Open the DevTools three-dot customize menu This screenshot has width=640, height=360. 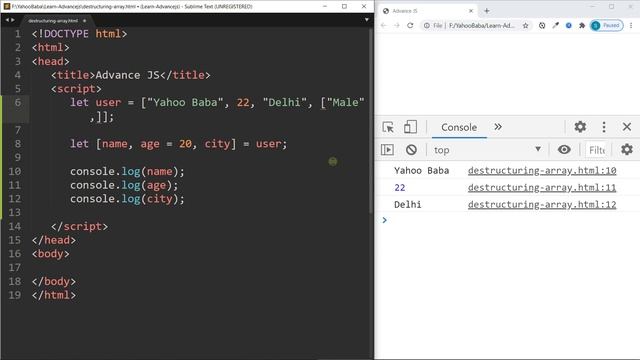604,127
